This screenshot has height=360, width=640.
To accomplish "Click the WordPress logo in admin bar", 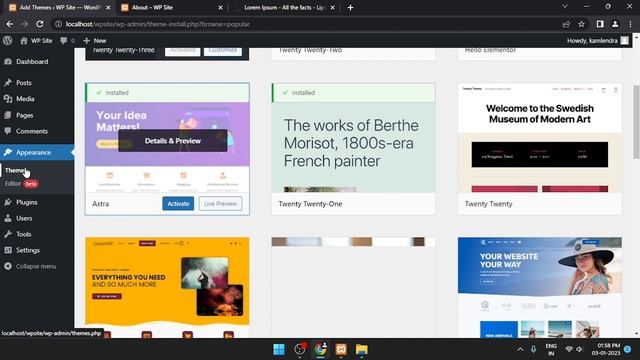I will (x=7, y=40).
